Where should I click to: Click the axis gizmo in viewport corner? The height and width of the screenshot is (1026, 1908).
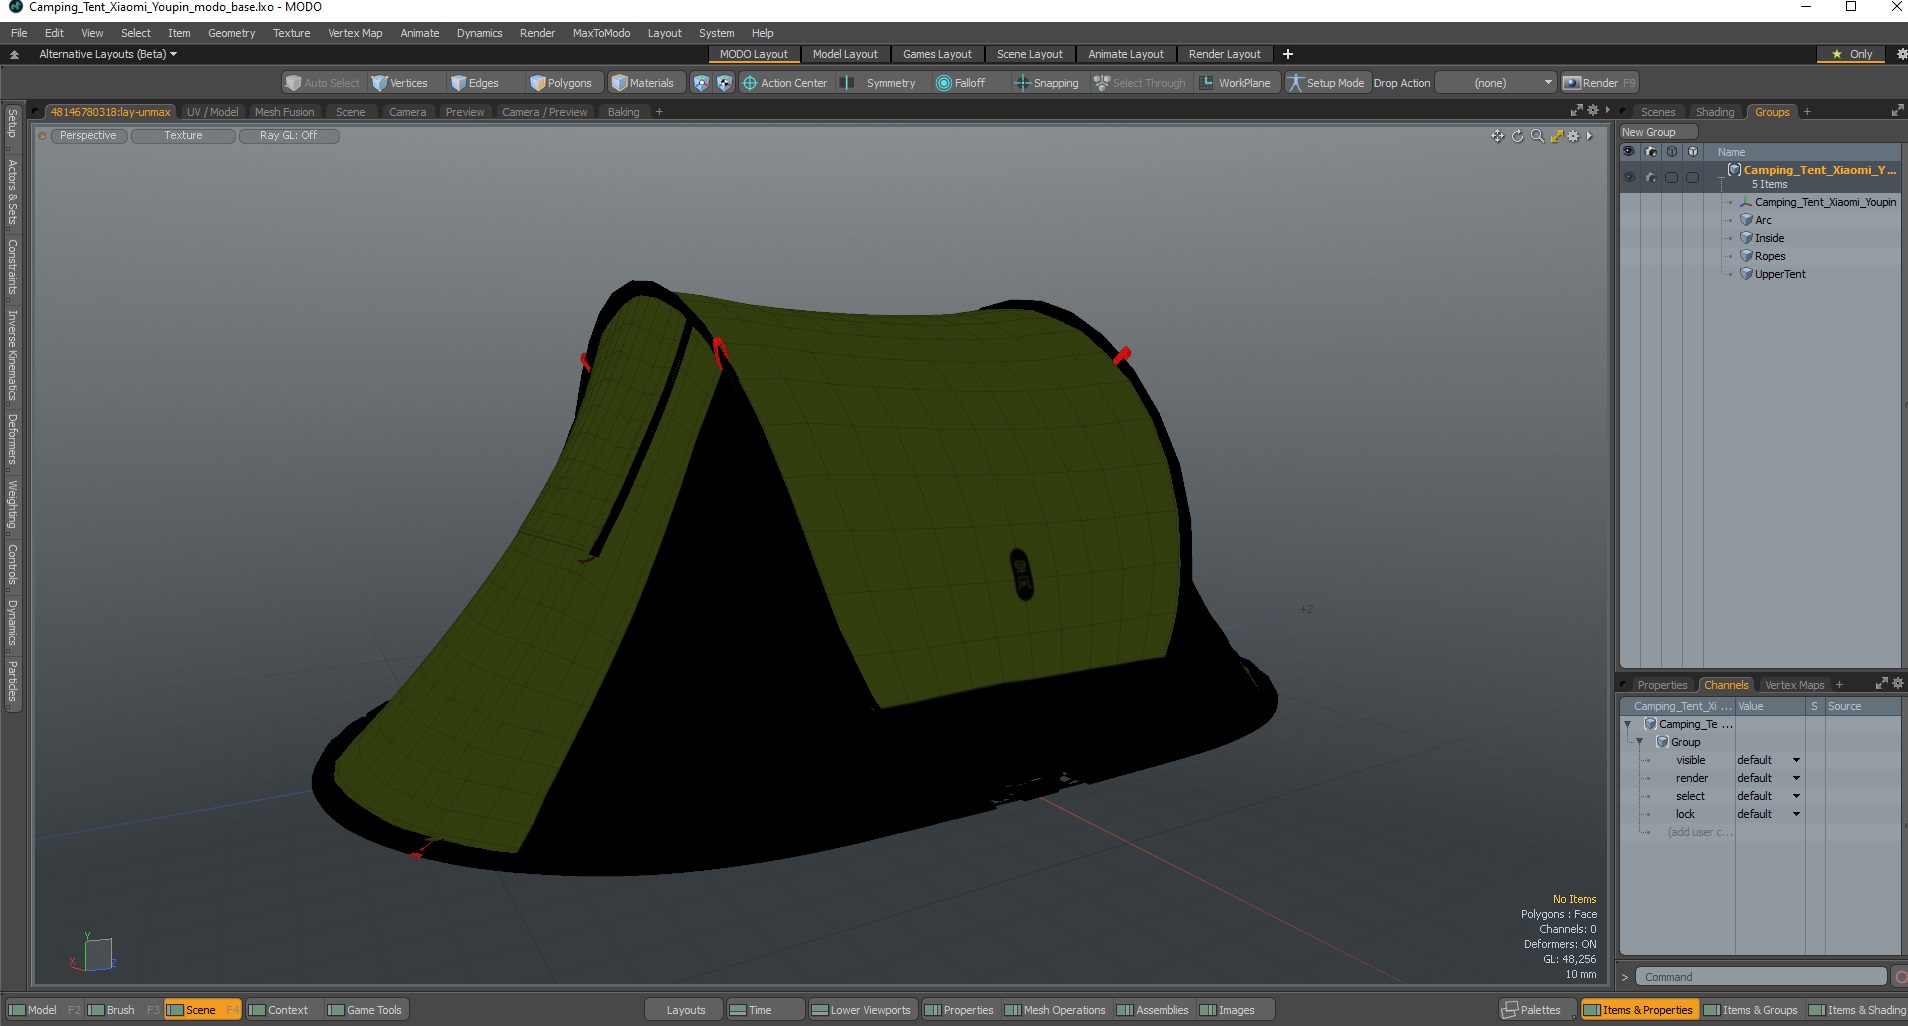[x=94, y=953]
